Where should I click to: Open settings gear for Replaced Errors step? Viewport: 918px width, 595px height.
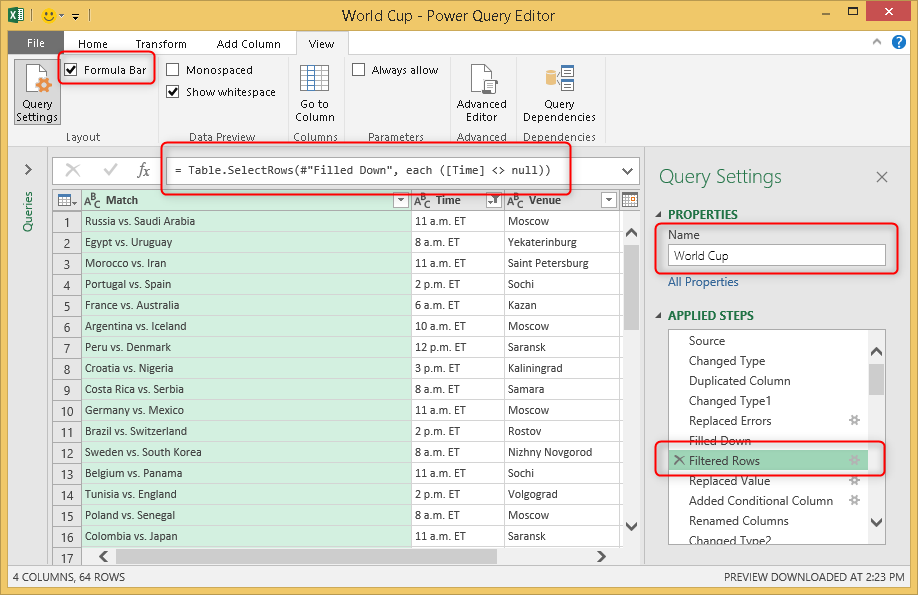coord(854,420)
